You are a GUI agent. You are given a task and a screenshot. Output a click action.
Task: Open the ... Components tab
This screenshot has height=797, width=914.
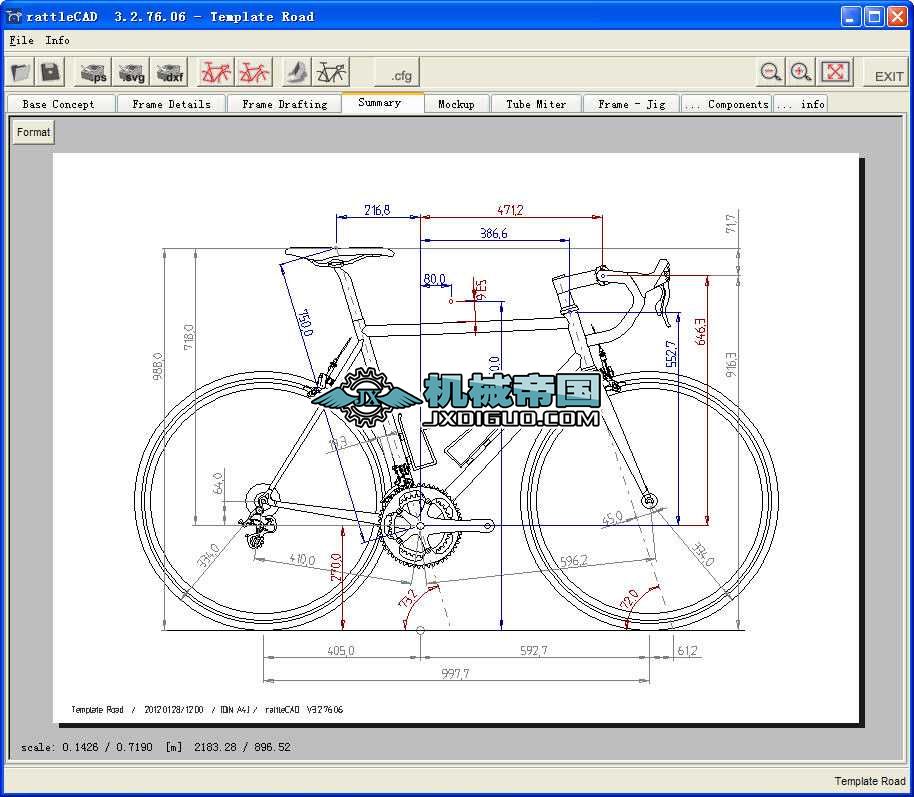[x=726, y=104]
